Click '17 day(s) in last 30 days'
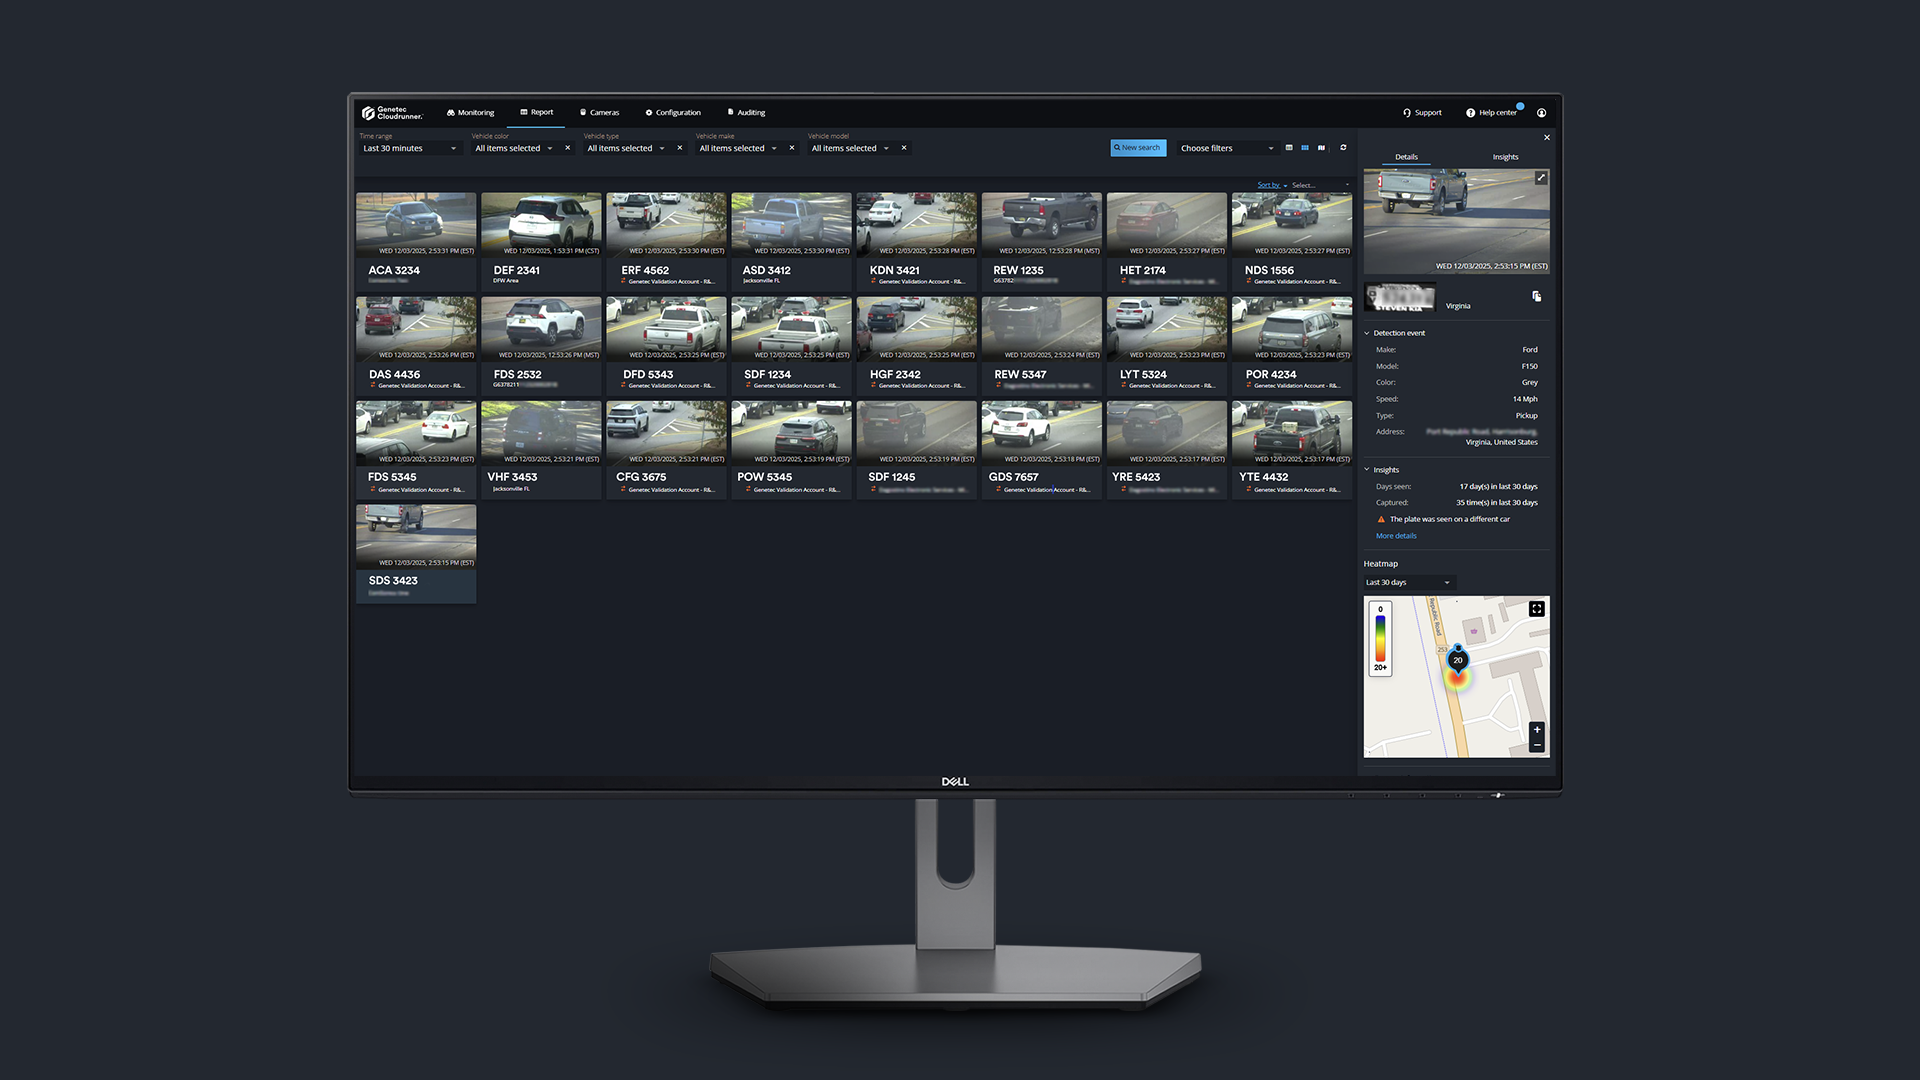This screenshot has height=1080, width=1920. point(1498,487)
